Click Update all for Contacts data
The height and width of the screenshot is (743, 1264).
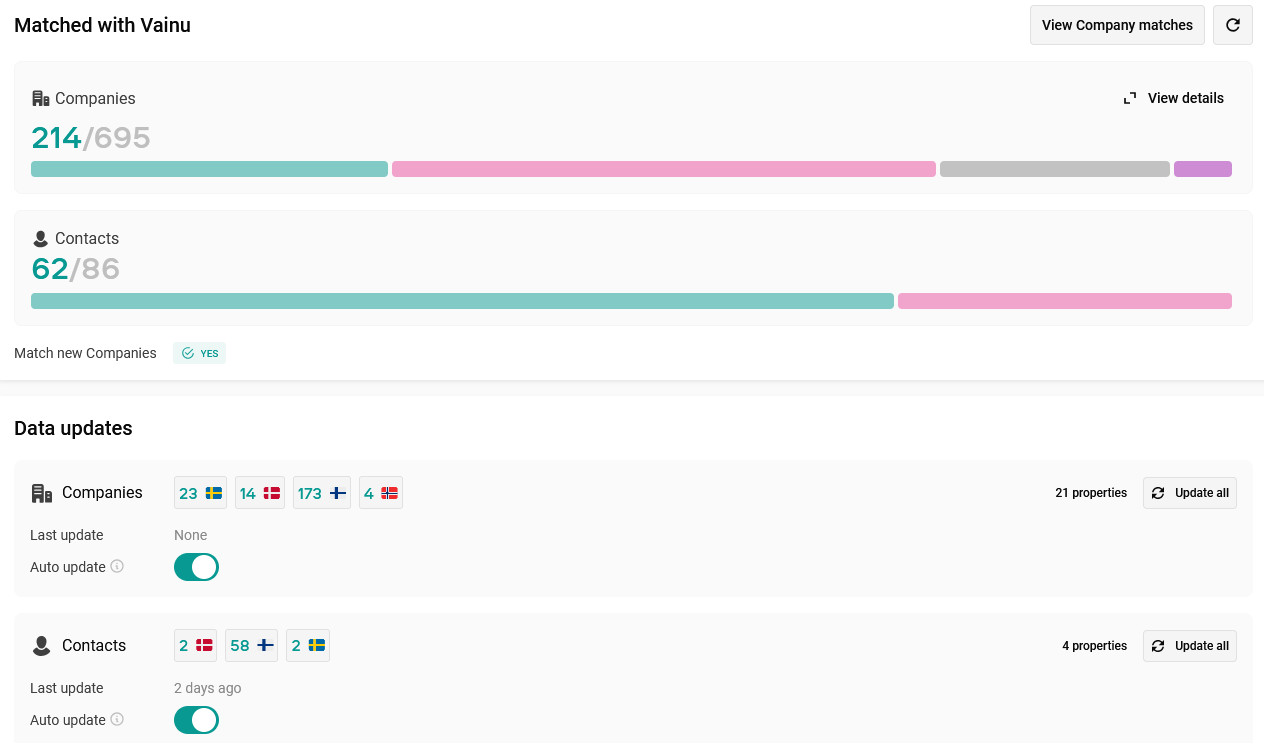1189,646
